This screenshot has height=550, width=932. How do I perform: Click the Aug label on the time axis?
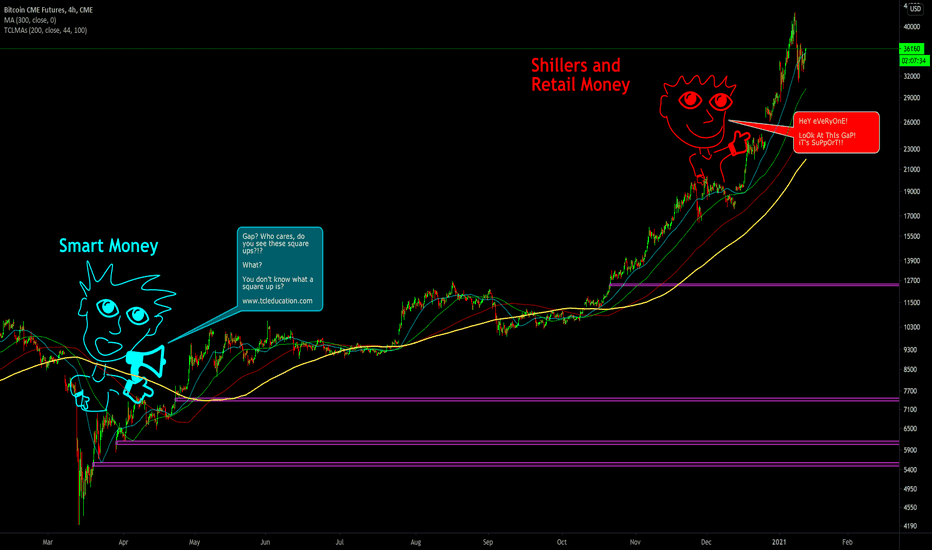[x=415, y=542]
